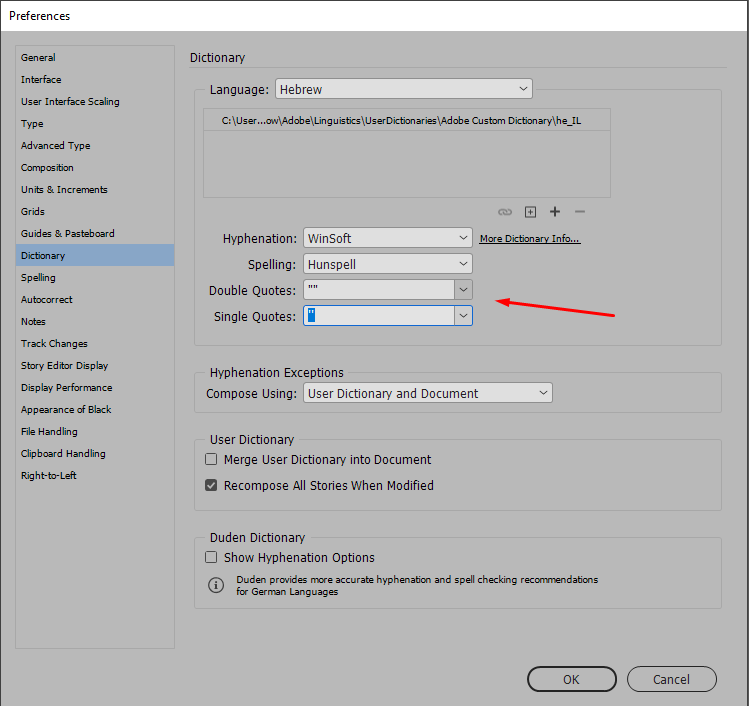749x706 pixels.
Task: Click the new user dictionary icon
Action: point(530,212)
